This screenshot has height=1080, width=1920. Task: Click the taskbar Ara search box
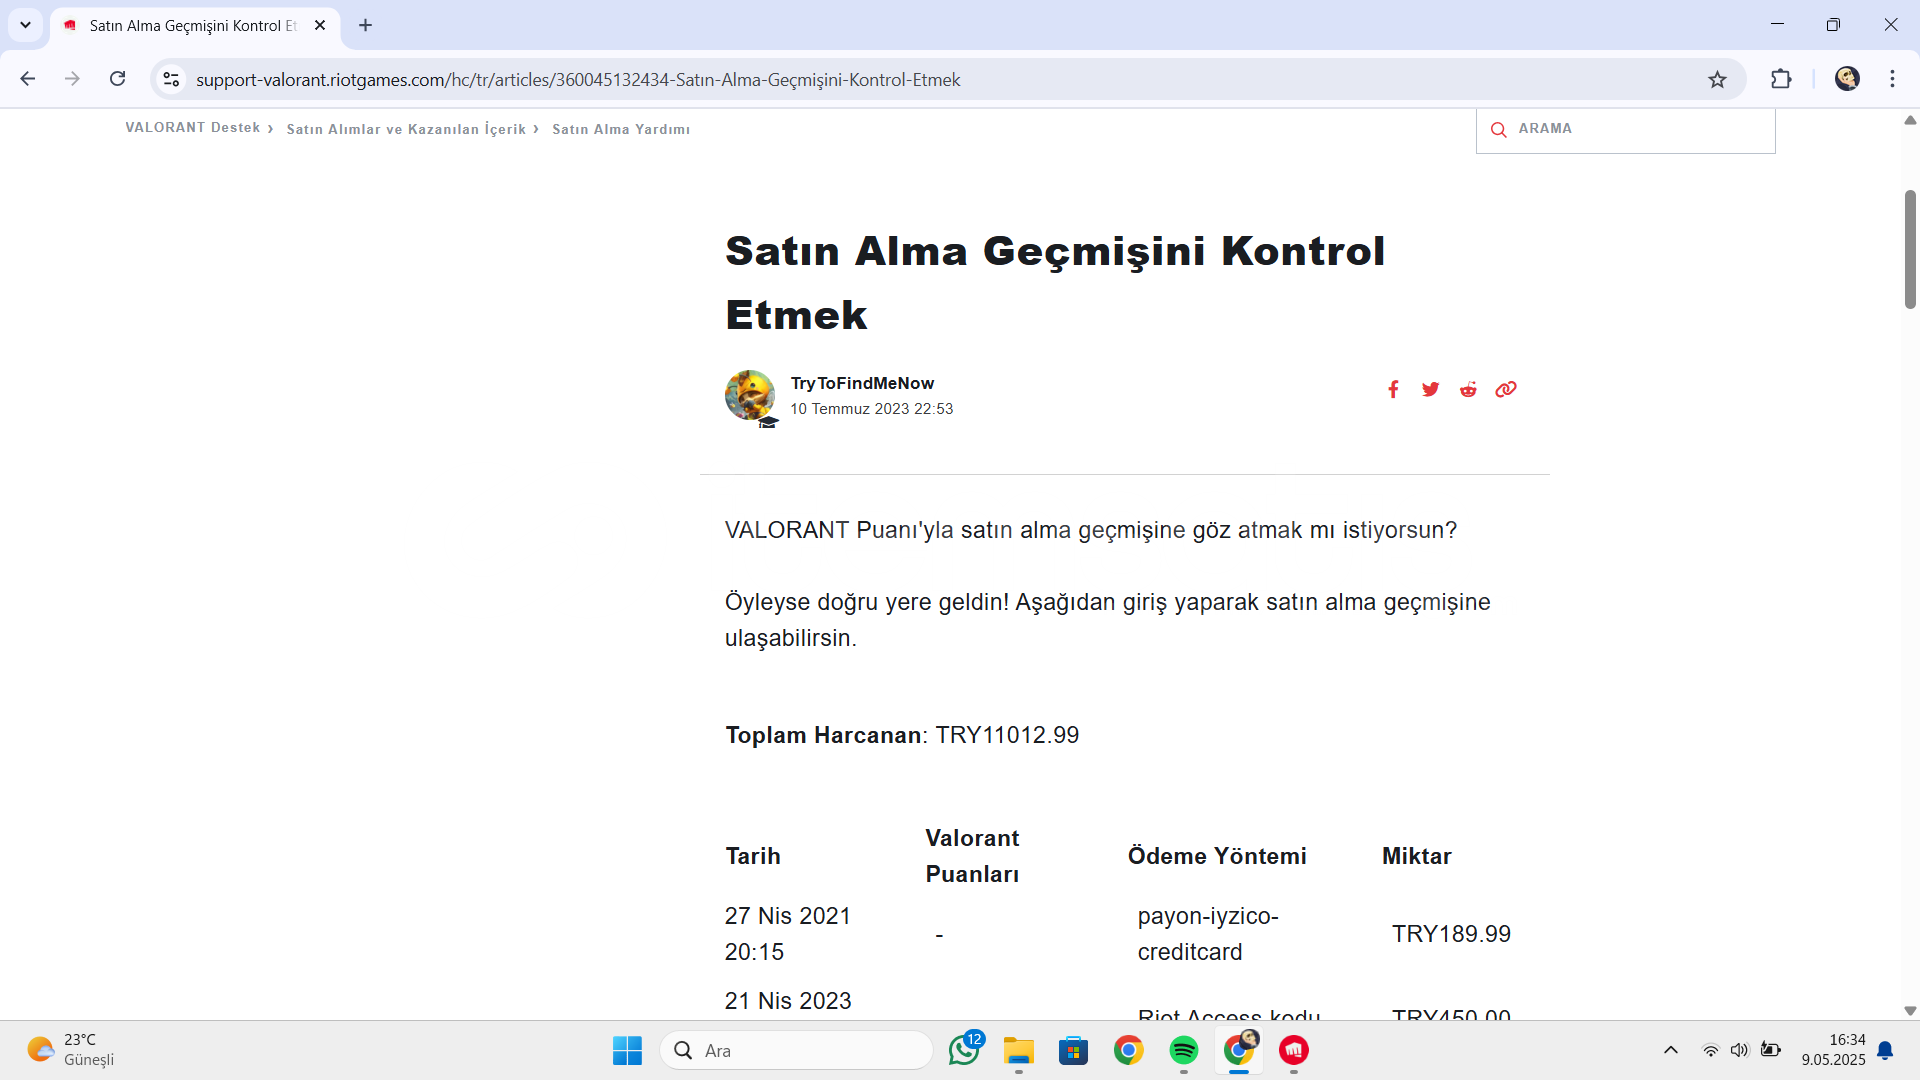796,1050
